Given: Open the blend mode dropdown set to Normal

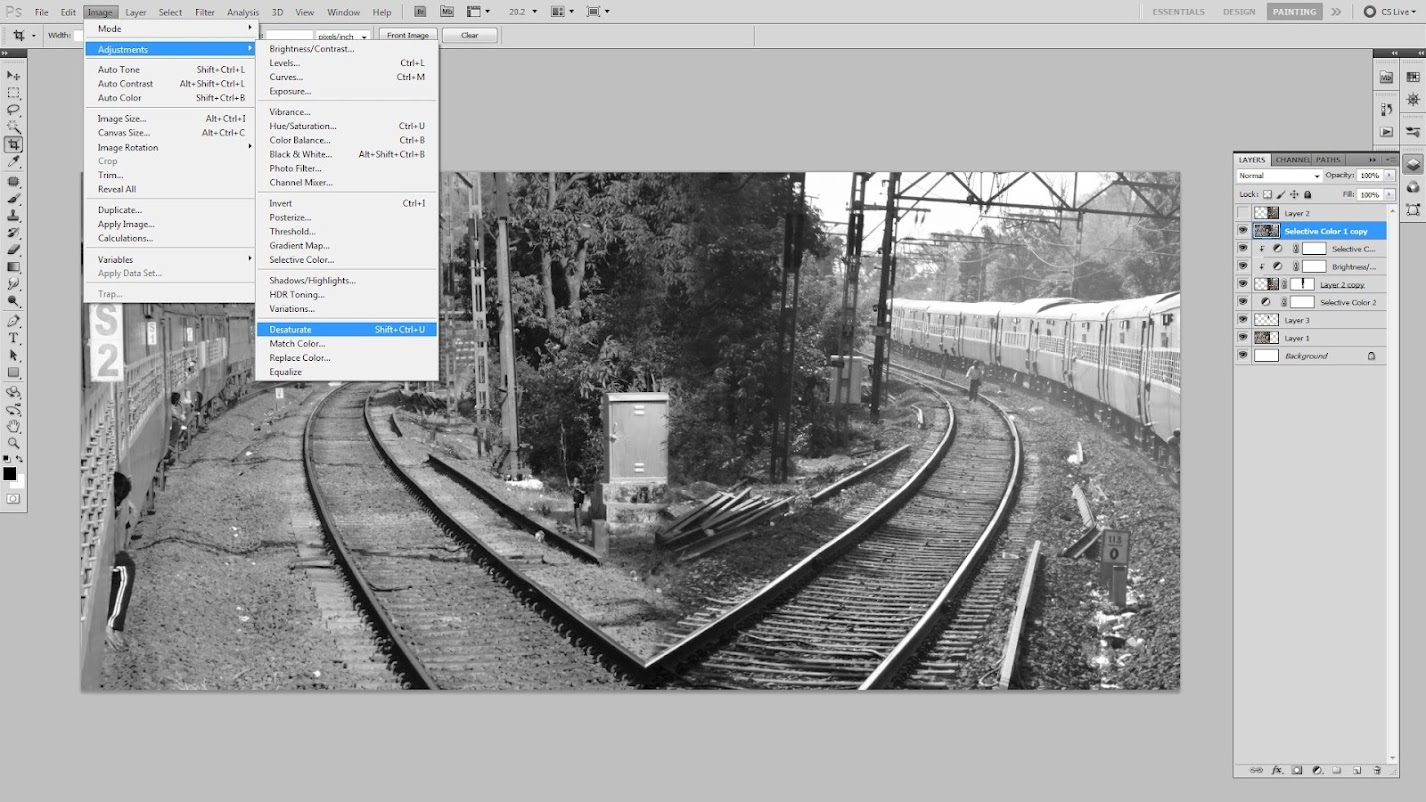Looking at the screenshot, I should pos(1279,176).
